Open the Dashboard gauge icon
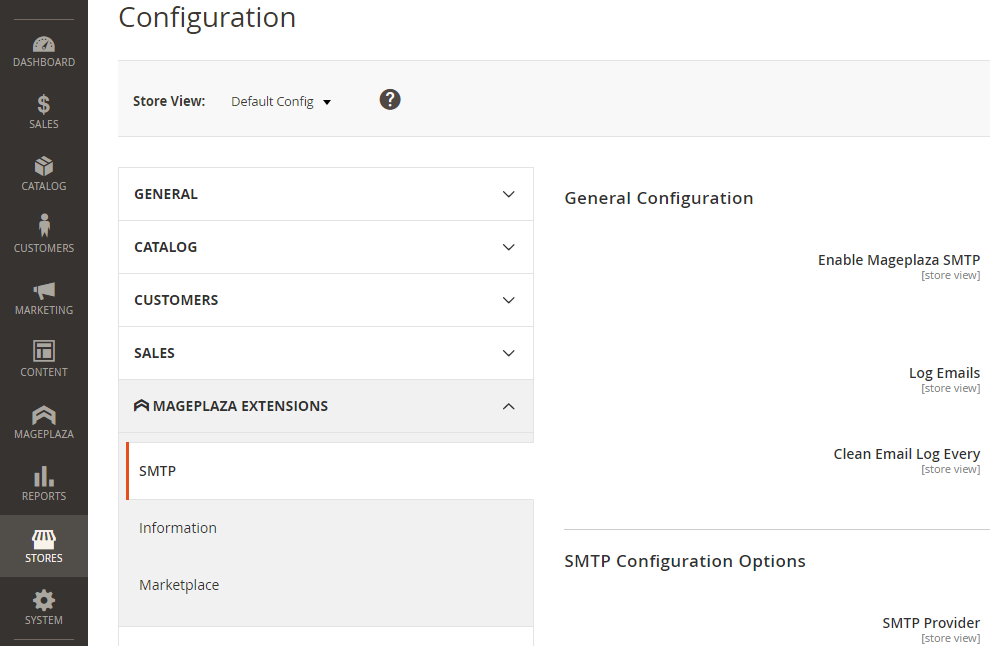Viewport: 990px width, 646px height. coord(43,45)
